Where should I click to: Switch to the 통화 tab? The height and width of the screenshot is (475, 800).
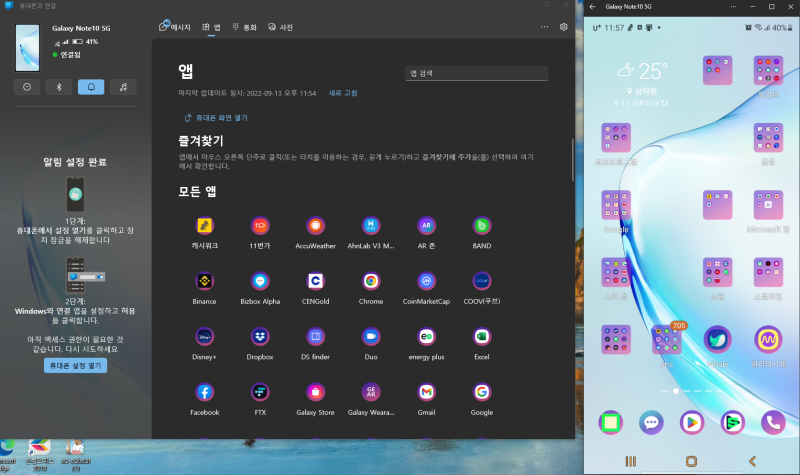pos(245,27)
